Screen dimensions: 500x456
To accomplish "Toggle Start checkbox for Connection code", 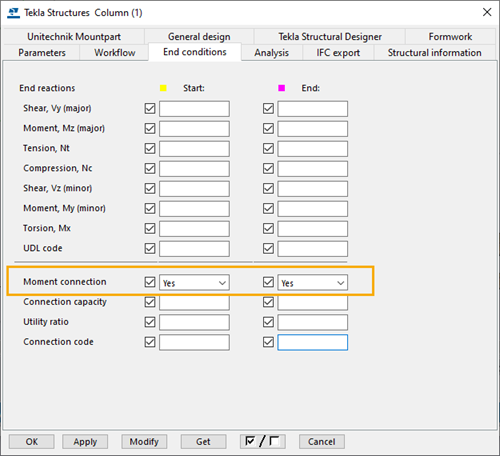I will [150, 342].
